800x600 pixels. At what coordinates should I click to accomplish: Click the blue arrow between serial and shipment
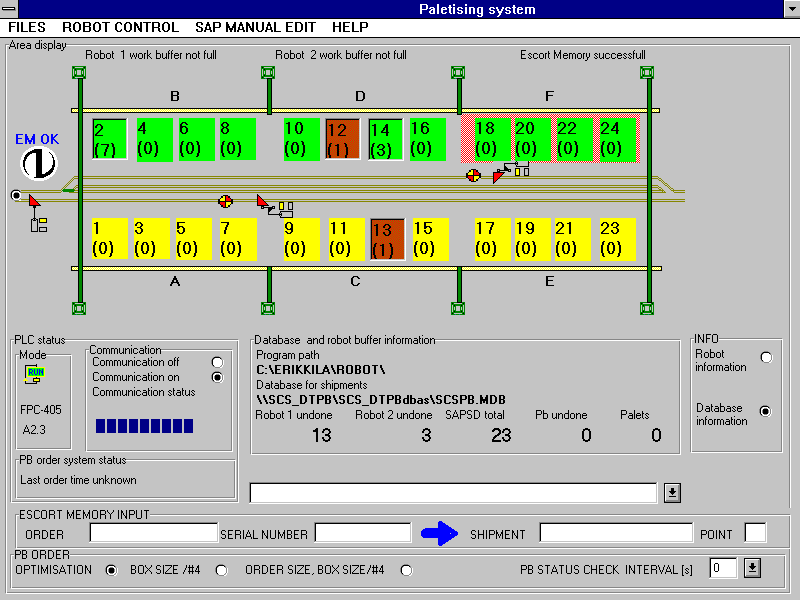point(439,534)
